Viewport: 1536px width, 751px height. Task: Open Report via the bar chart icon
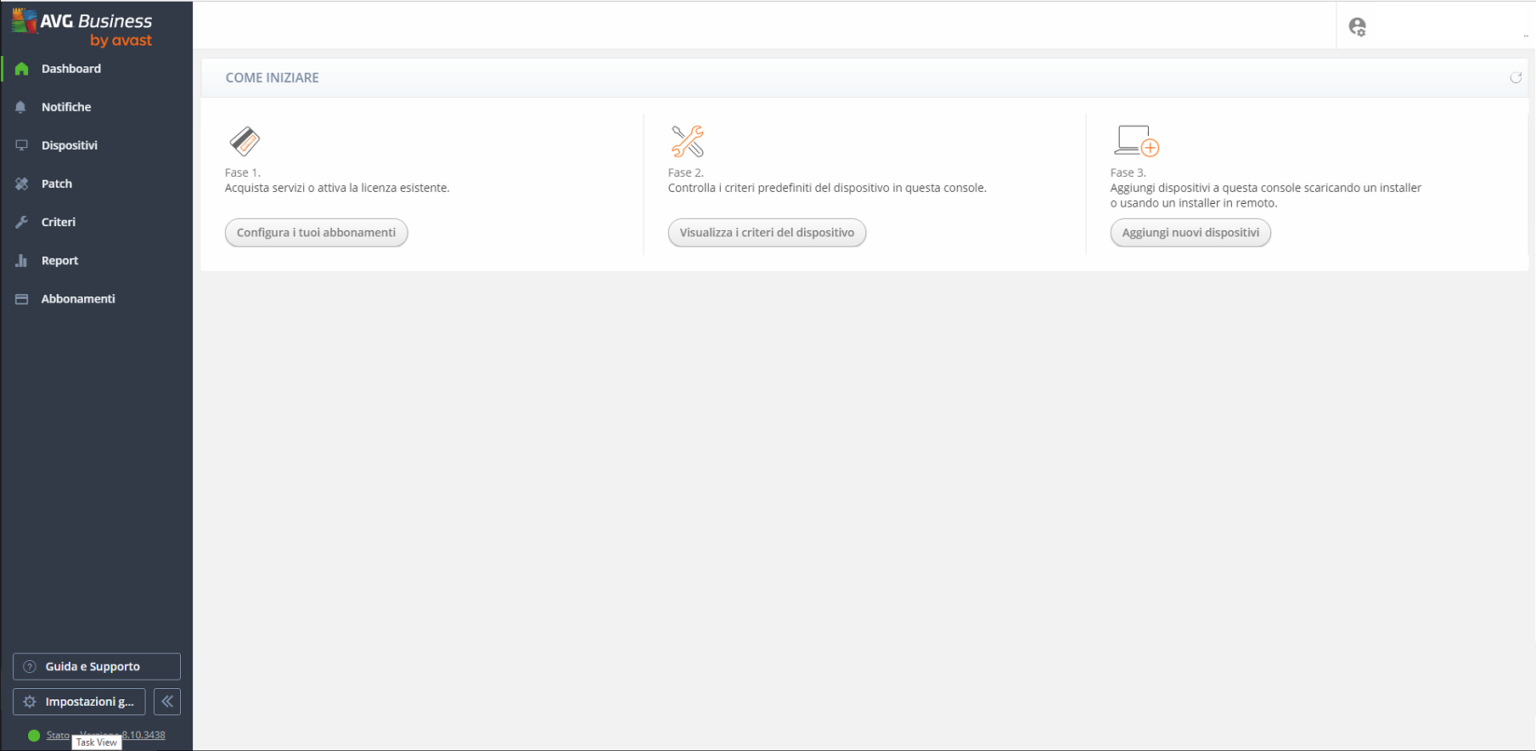click(21, 260)
